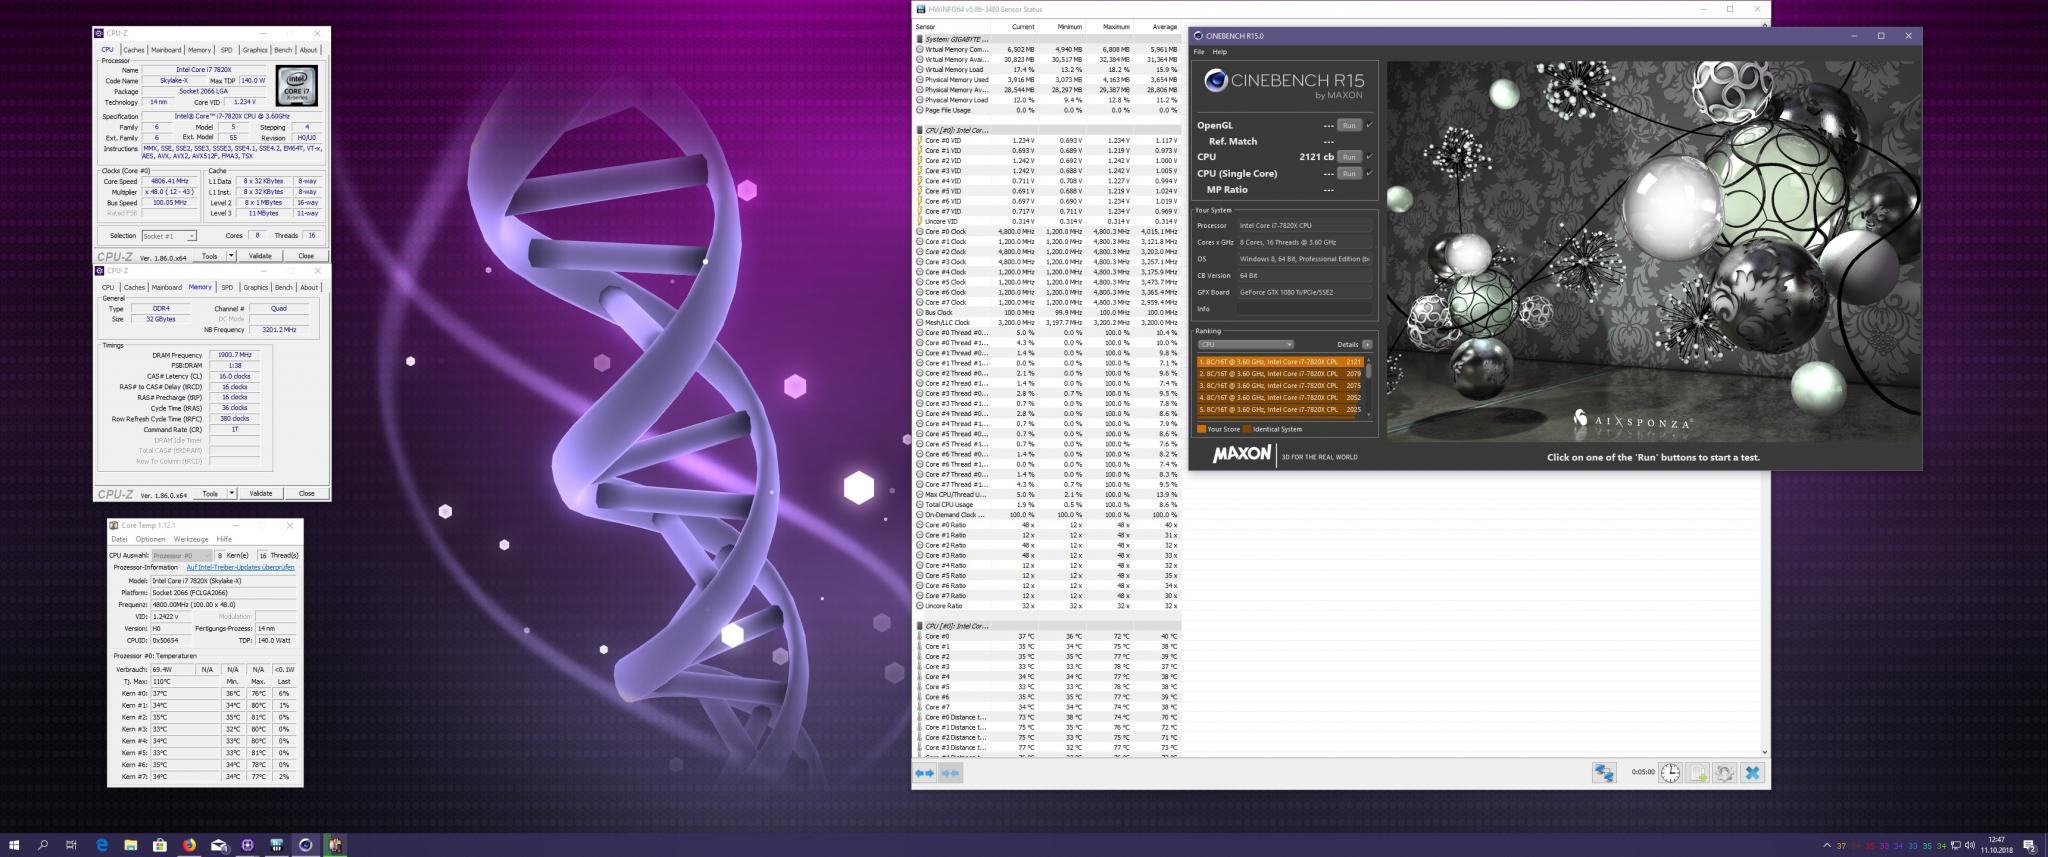
Task: Open Microsoft Store from taskbar
Action: point(160,845)
